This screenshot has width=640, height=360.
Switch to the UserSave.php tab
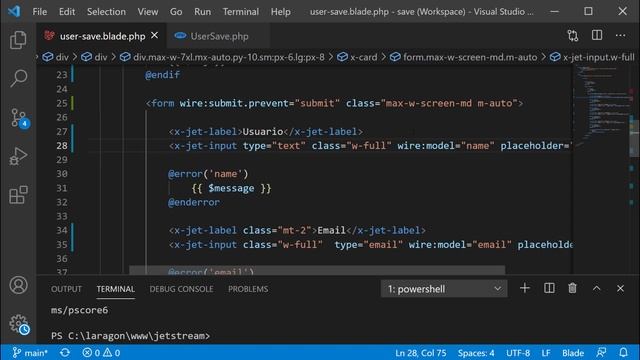[218, 36]
